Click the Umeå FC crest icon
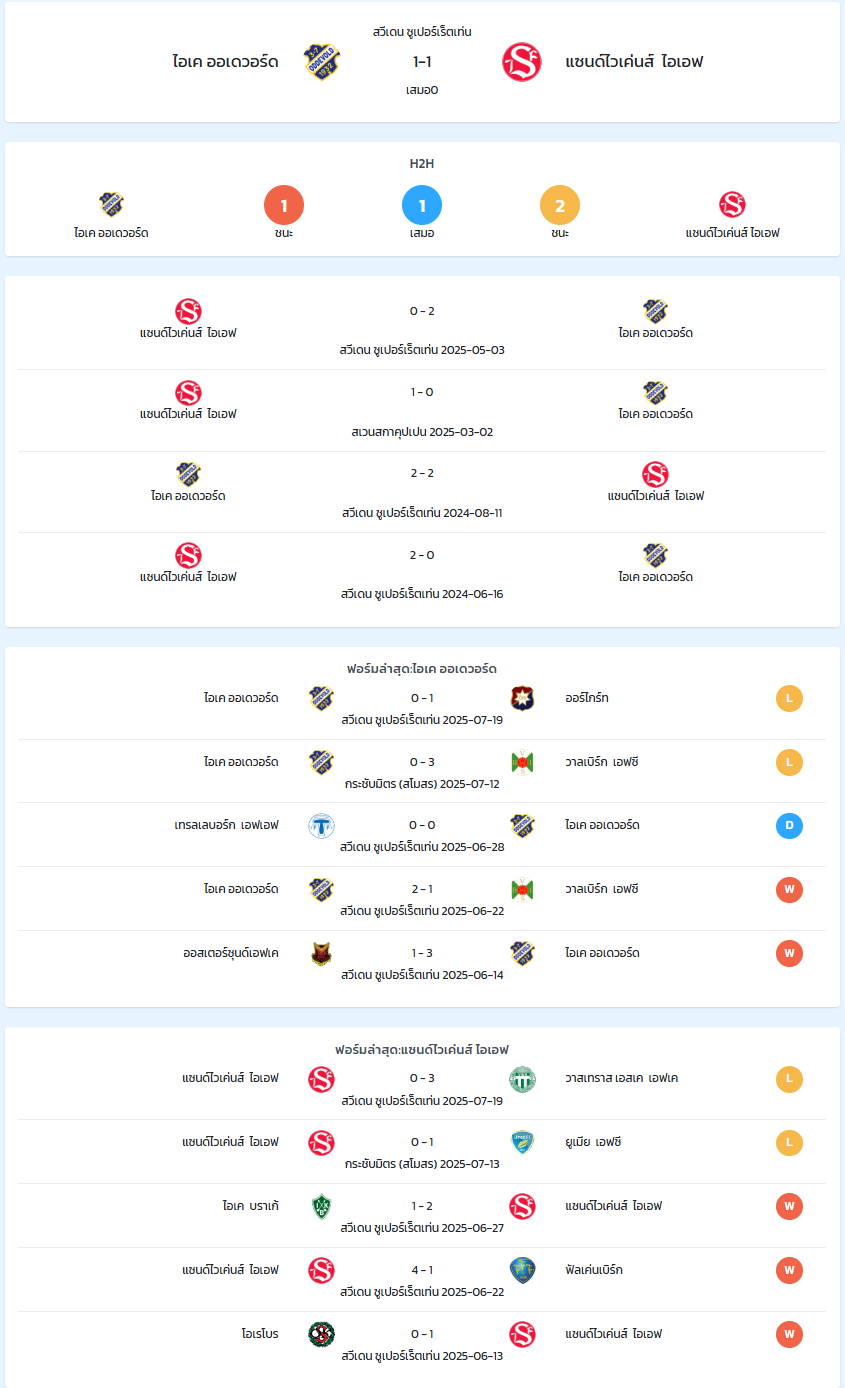845x1388 pixels. point(522,1143)
